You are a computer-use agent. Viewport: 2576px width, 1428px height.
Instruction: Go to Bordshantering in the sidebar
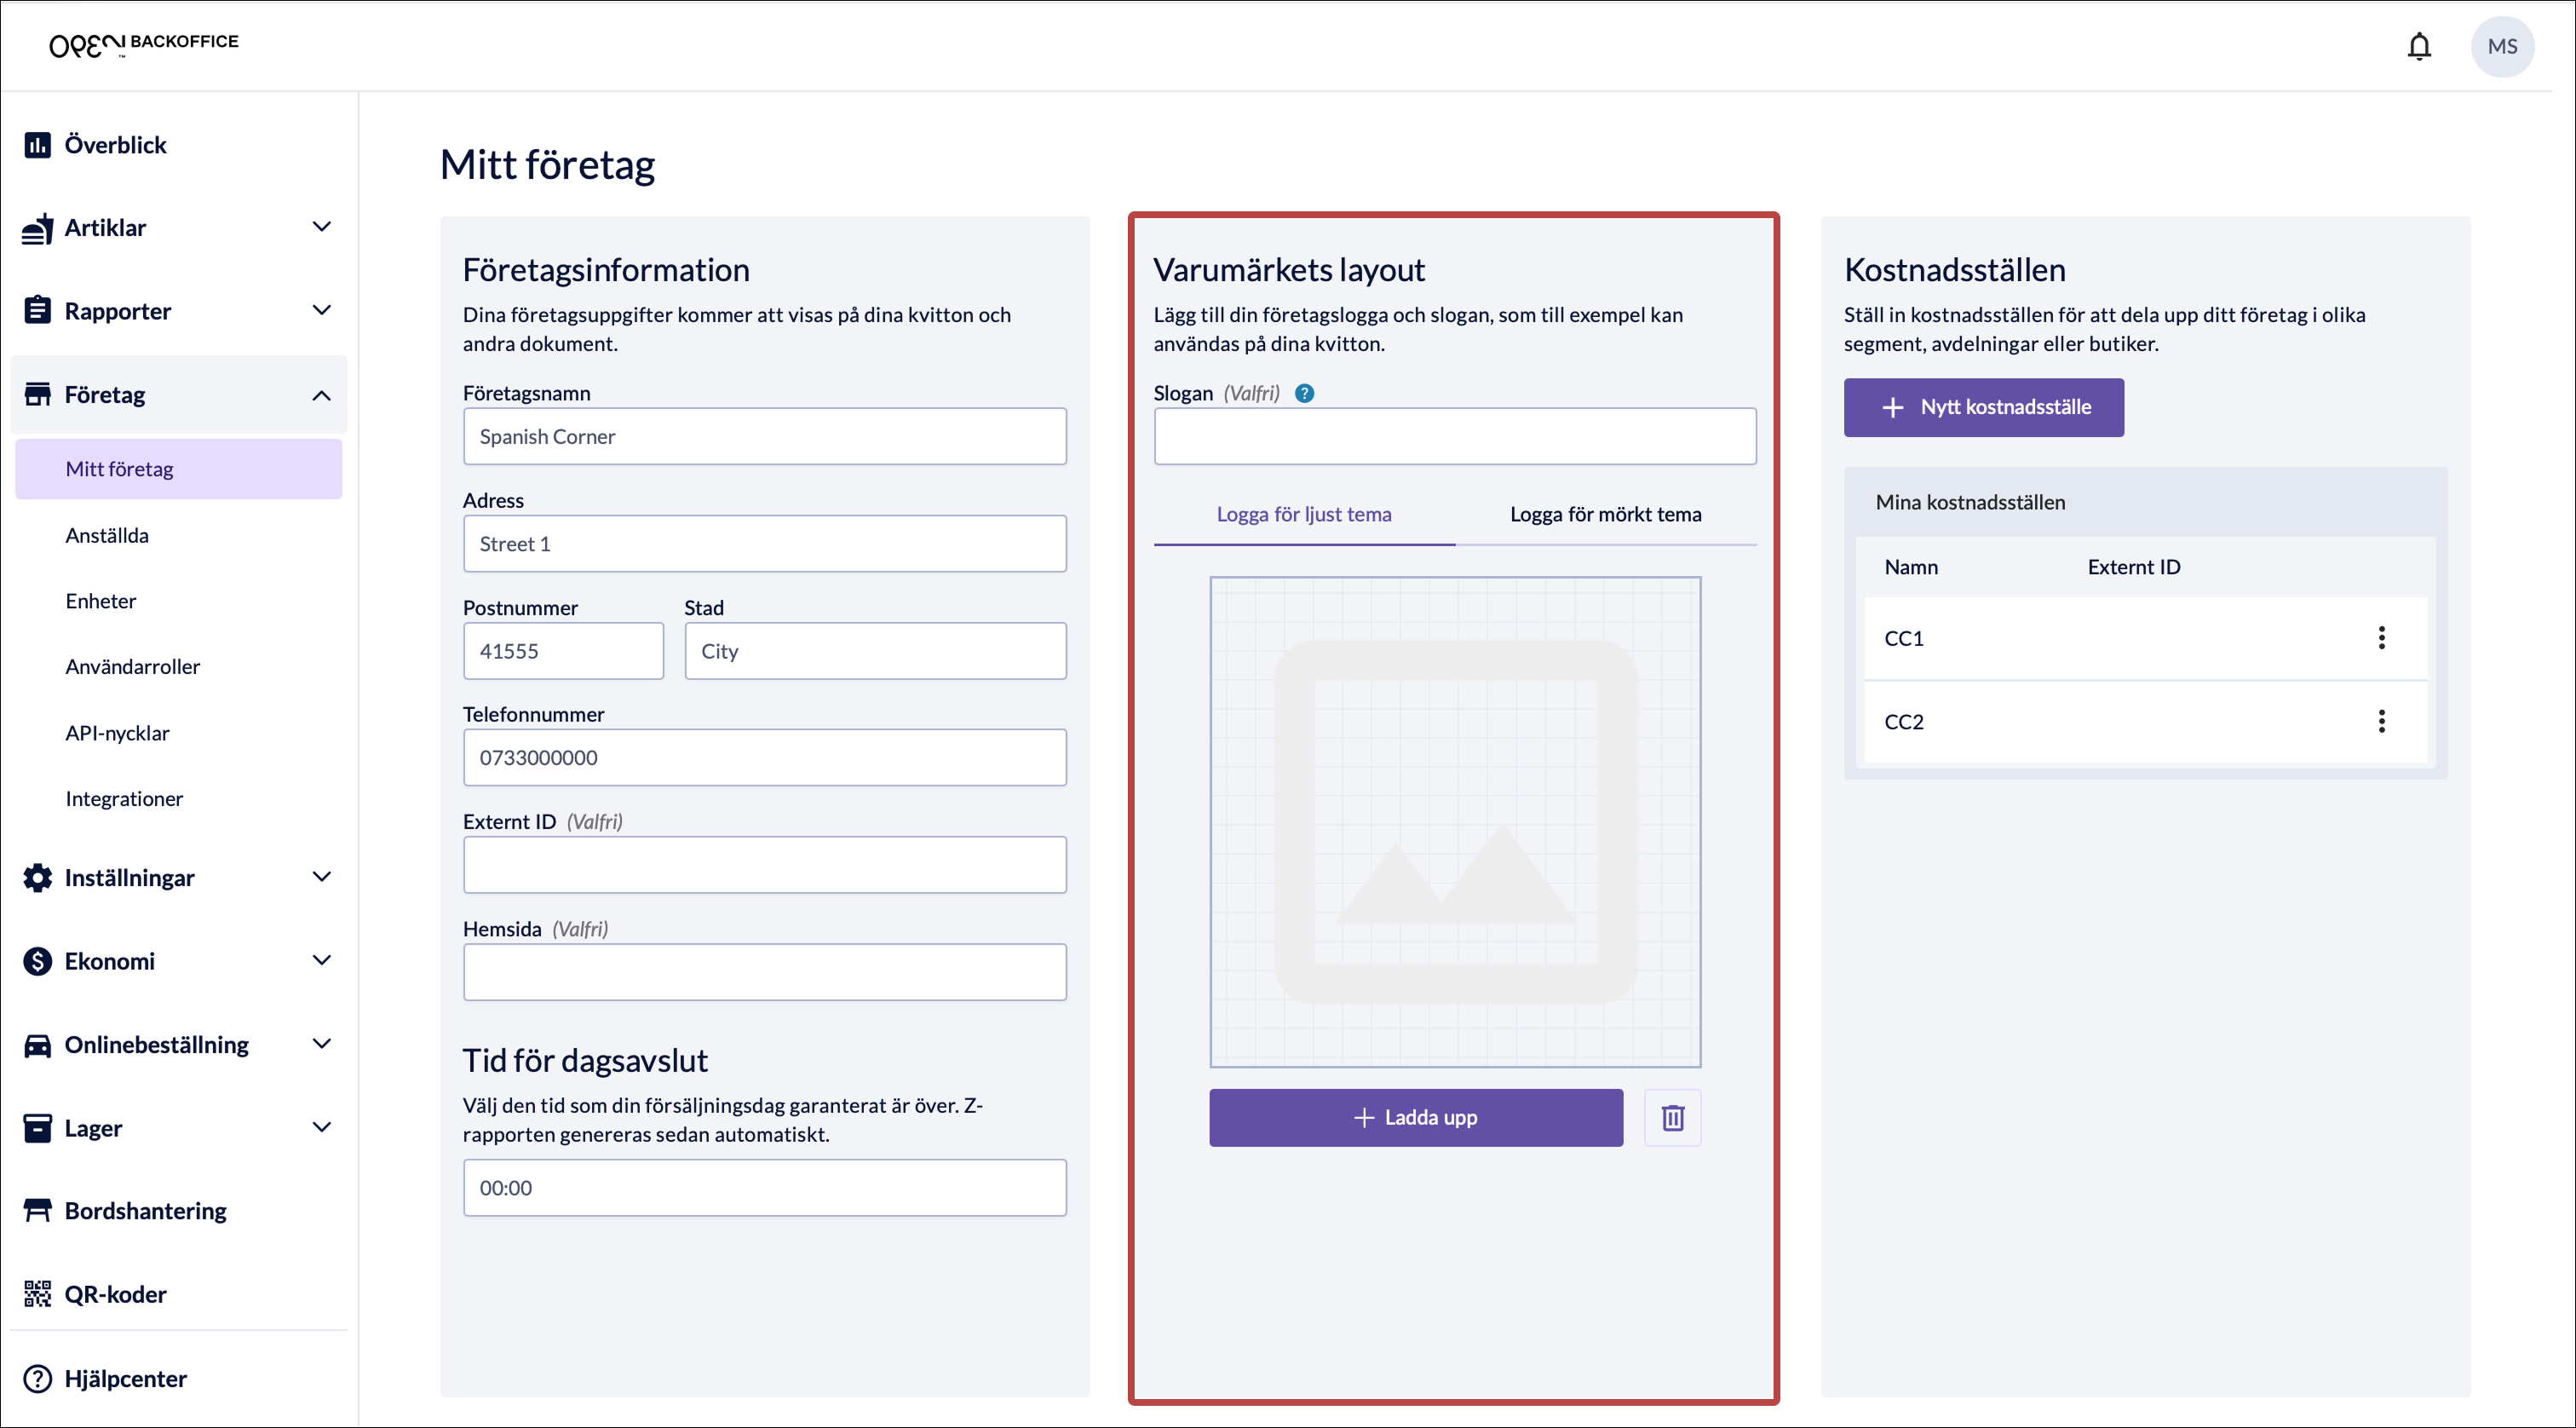[145, 1211]
